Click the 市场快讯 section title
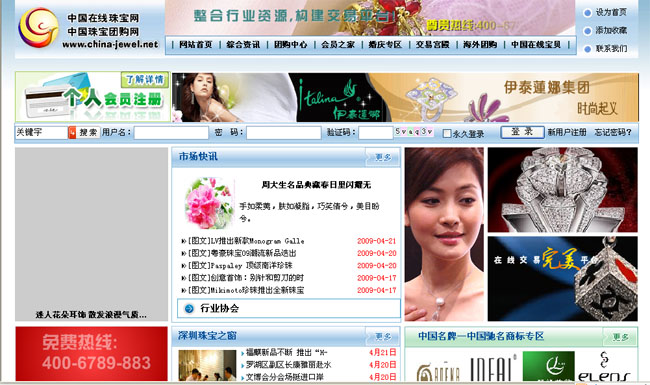This screenshot has width=650, height=385. (x=198, y=157)
